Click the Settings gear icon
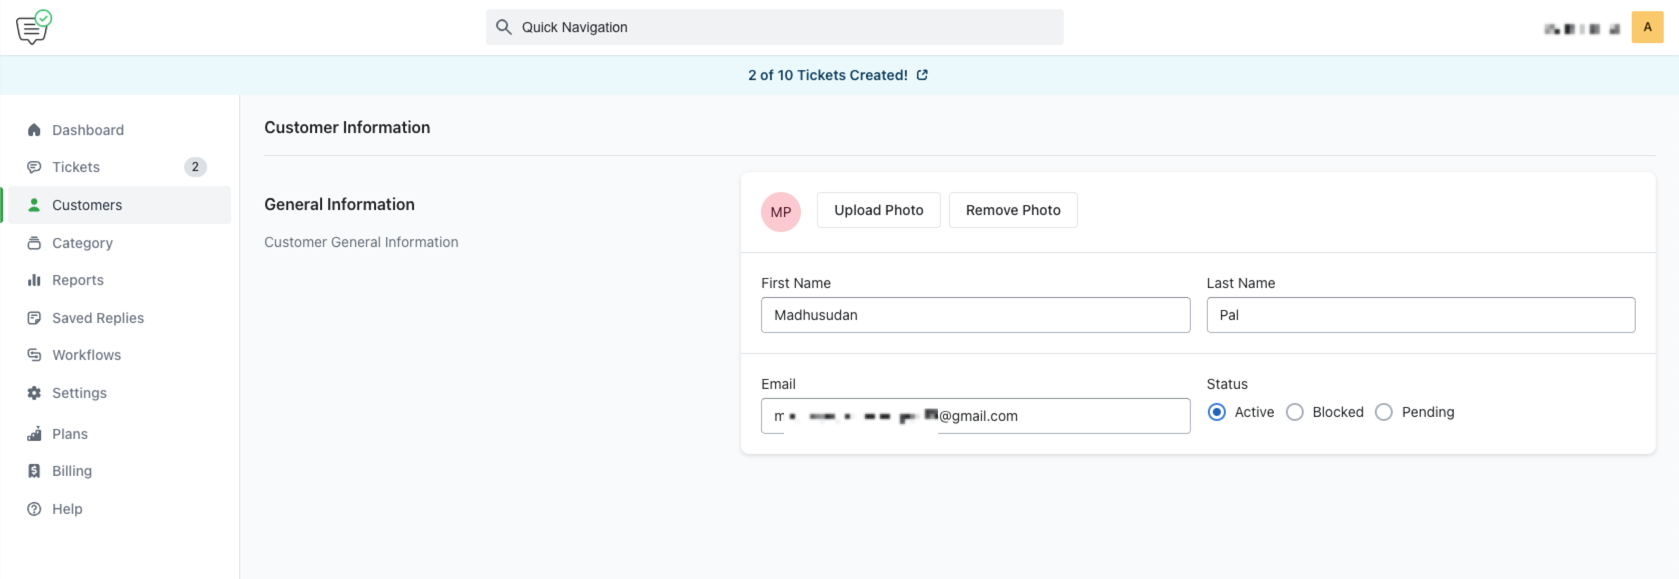 pyautogui.click(x=34, y=393)
